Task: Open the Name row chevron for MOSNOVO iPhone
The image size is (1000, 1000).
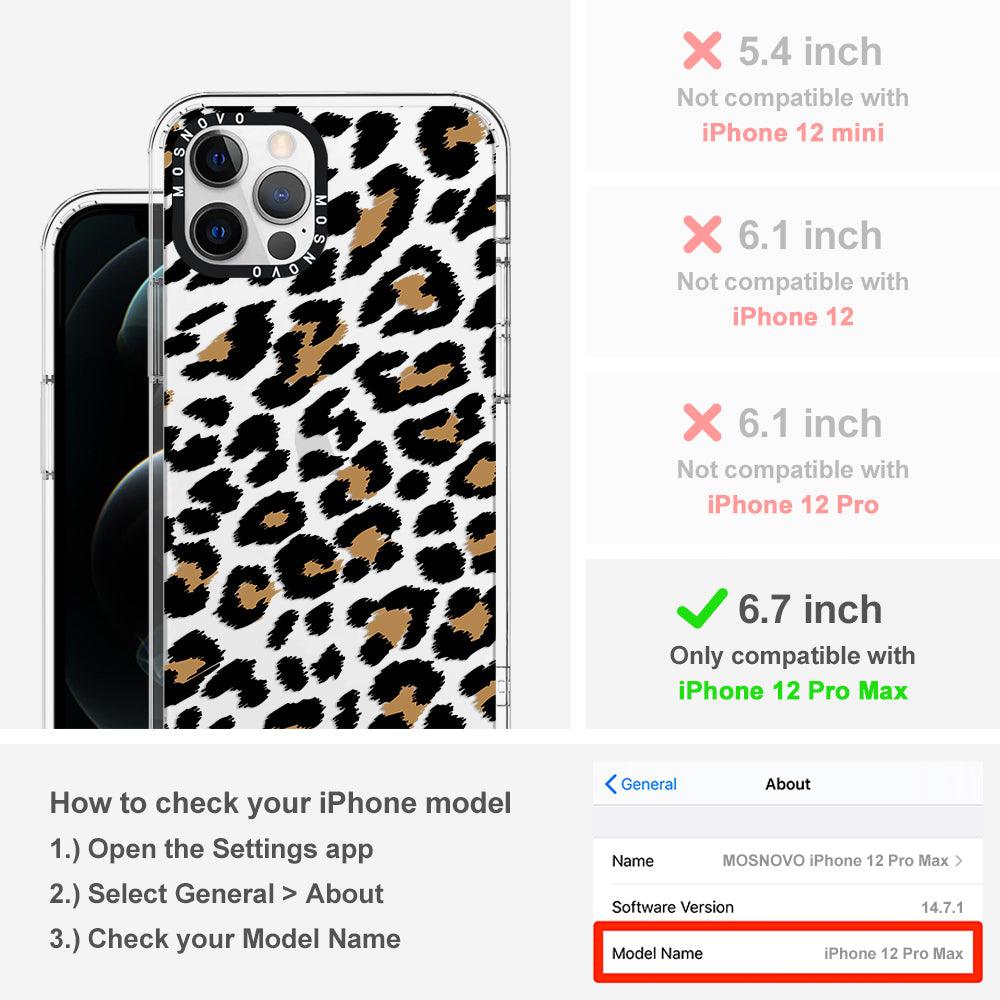Action: click(959, 860)
